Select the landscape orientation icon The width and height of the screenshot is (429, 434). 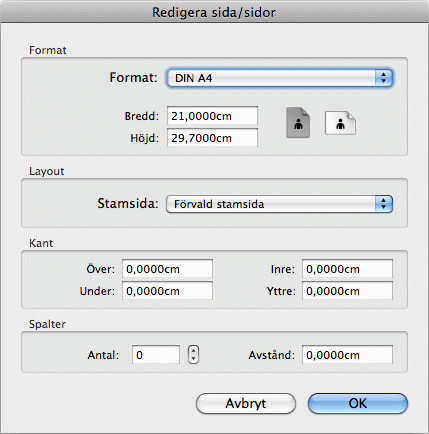click(x=340, y=123)
